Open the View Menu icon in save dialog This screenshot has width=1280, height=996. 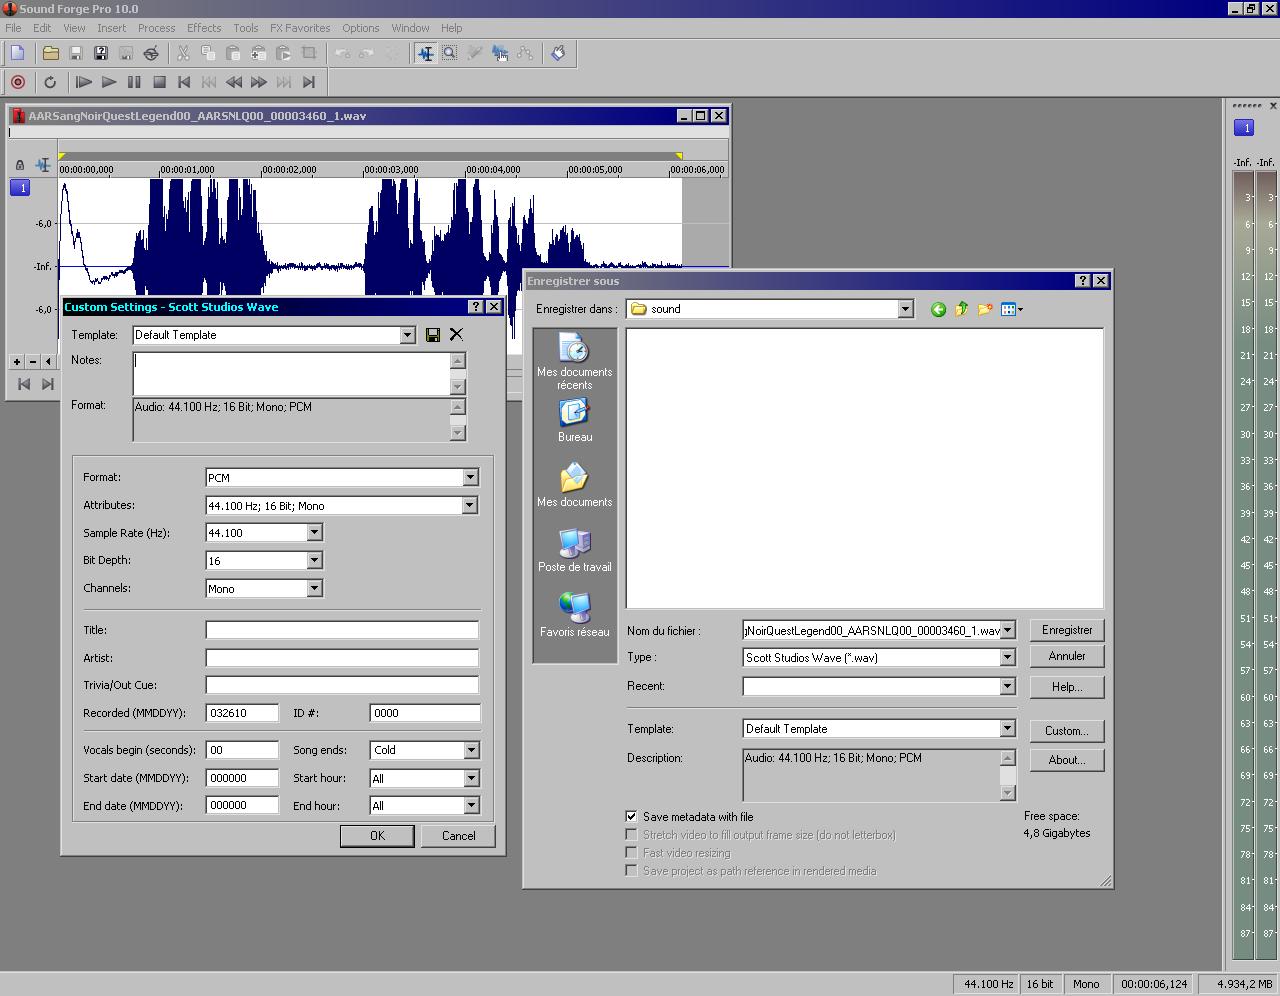click(1012, 309)
